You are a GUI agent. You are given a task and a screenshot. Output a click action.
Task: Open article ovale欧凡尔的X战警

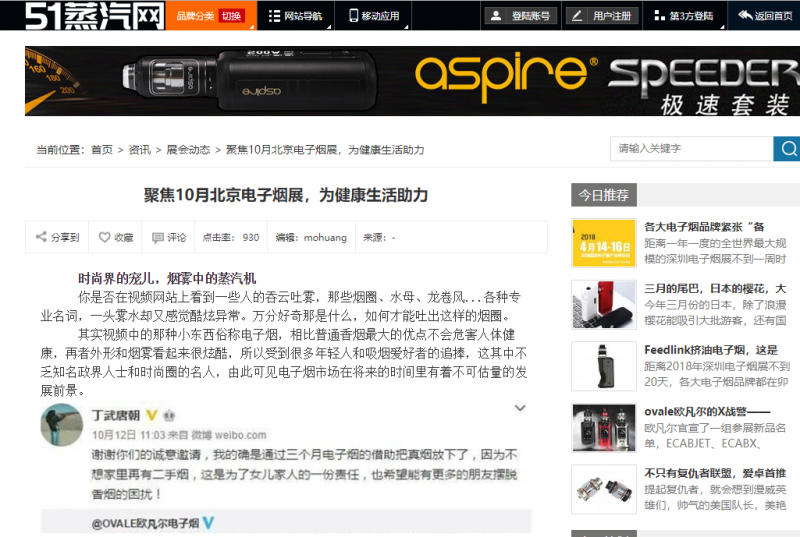[x=707, y=412]
